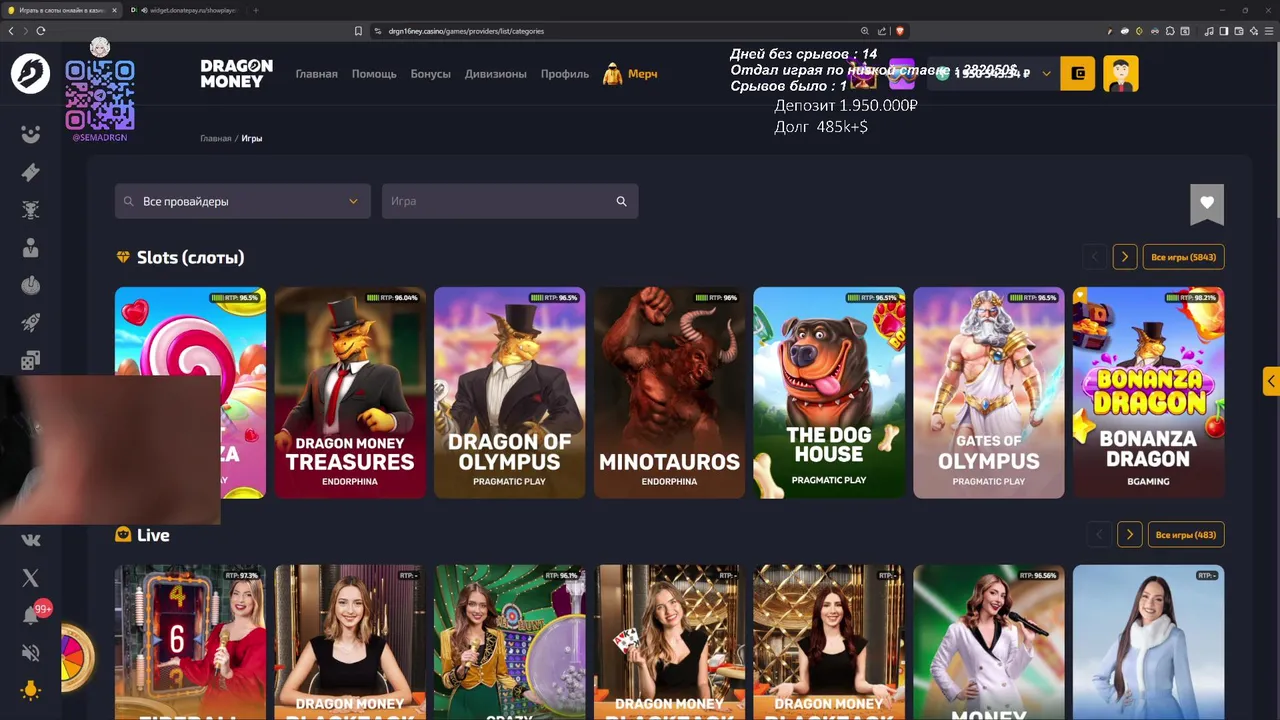This screenshot has width=1280, height=720.
Task: Expand the balance currency chevron
Action: [x=1046, y=73]
